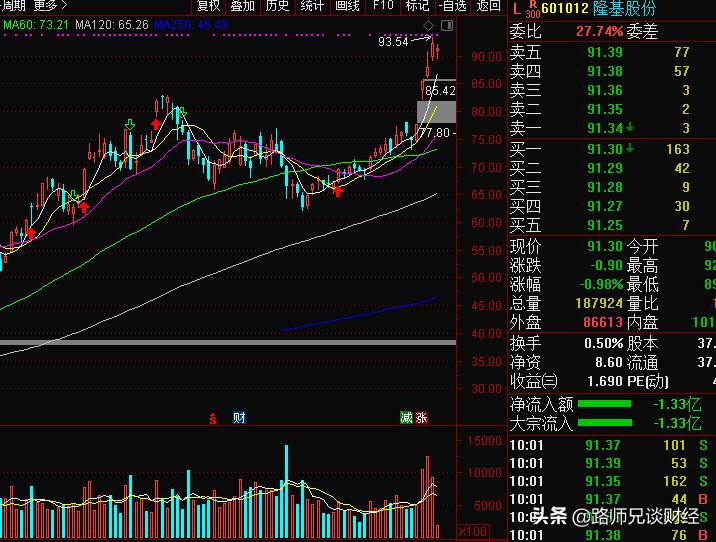Image resolution: width=716 pixels, height=542 pixels.
Task: Click the 委比 27.74% value
Action: pyautogui.click(x=599, y=32)
